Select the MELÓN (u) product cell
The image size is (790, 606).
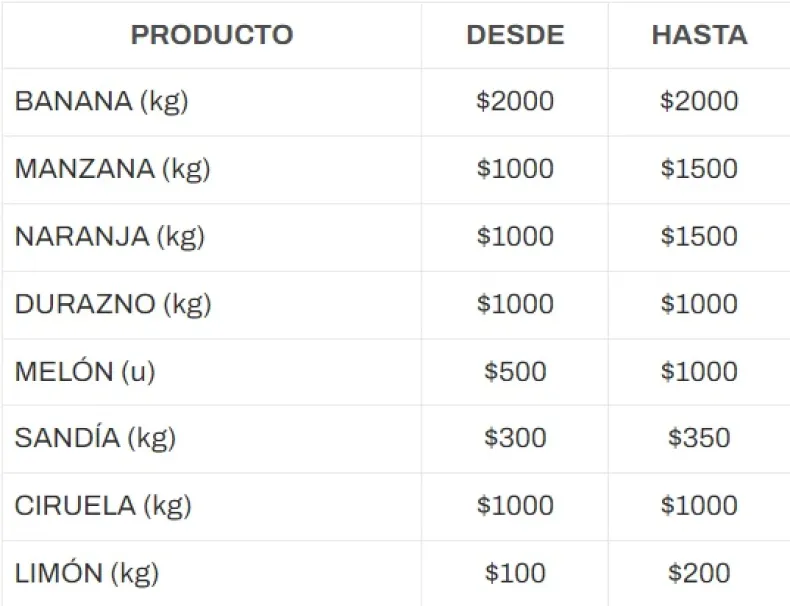tap(85, 371)
